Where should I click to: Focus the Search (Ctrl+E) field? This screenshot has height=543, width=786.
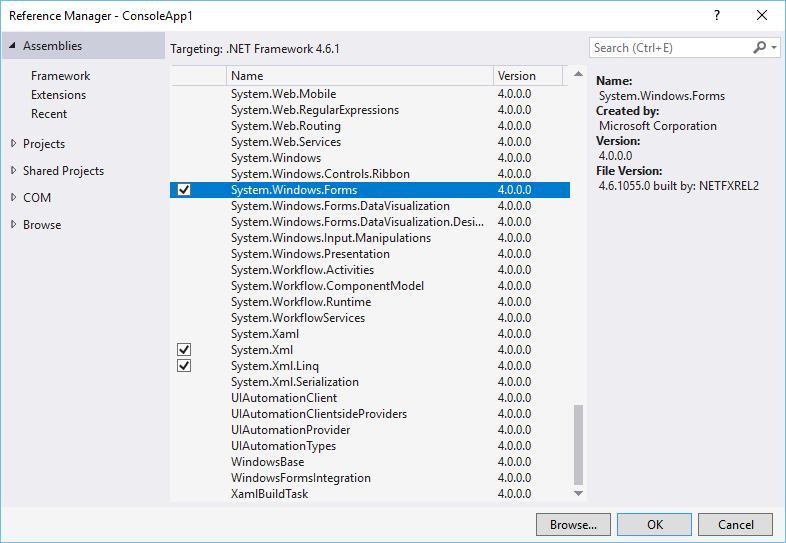(x=668, y=48)
